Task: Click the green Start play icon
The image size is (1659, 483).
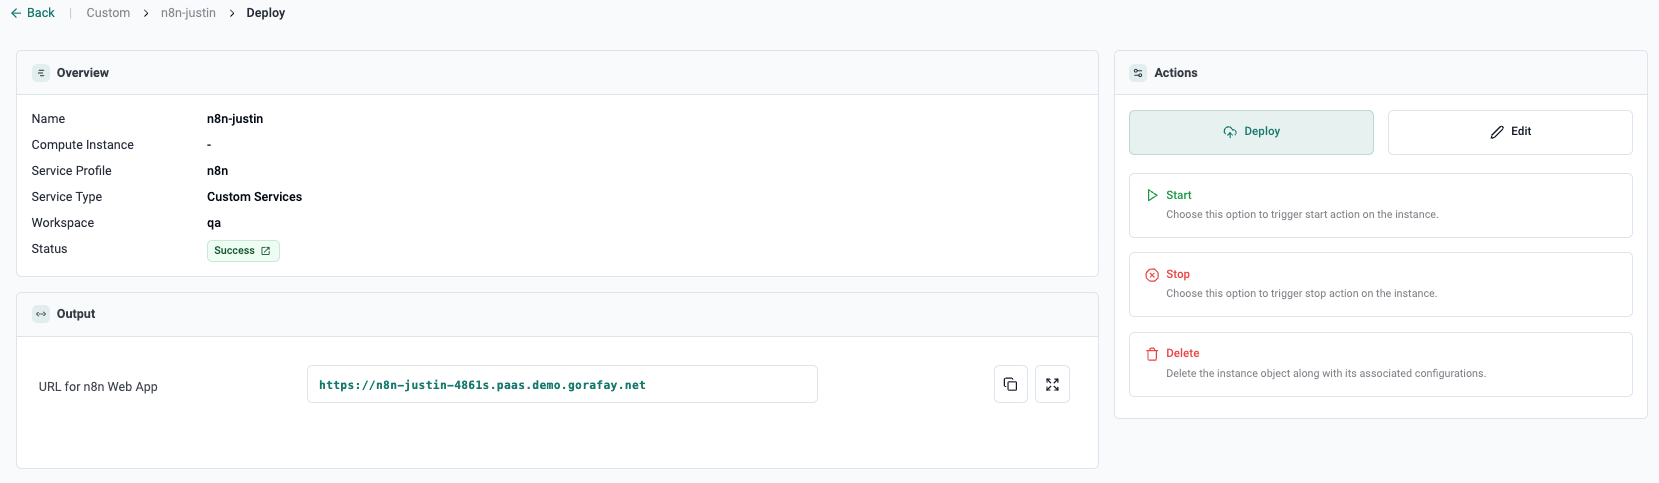Action: [1152, 196]
